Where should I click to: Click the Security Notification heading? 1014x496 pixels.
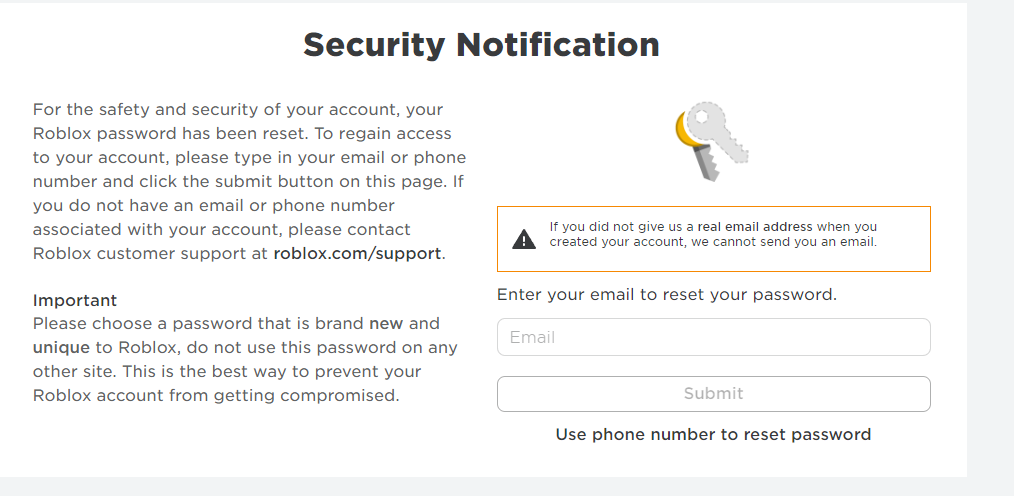tap(481, 45)
